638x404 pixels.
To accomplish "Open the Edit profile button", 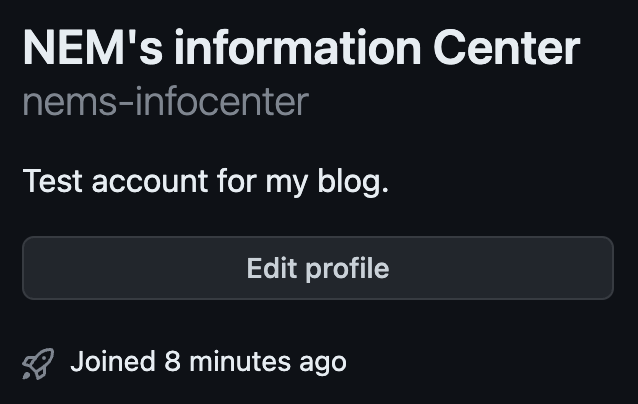I will 318,268.
